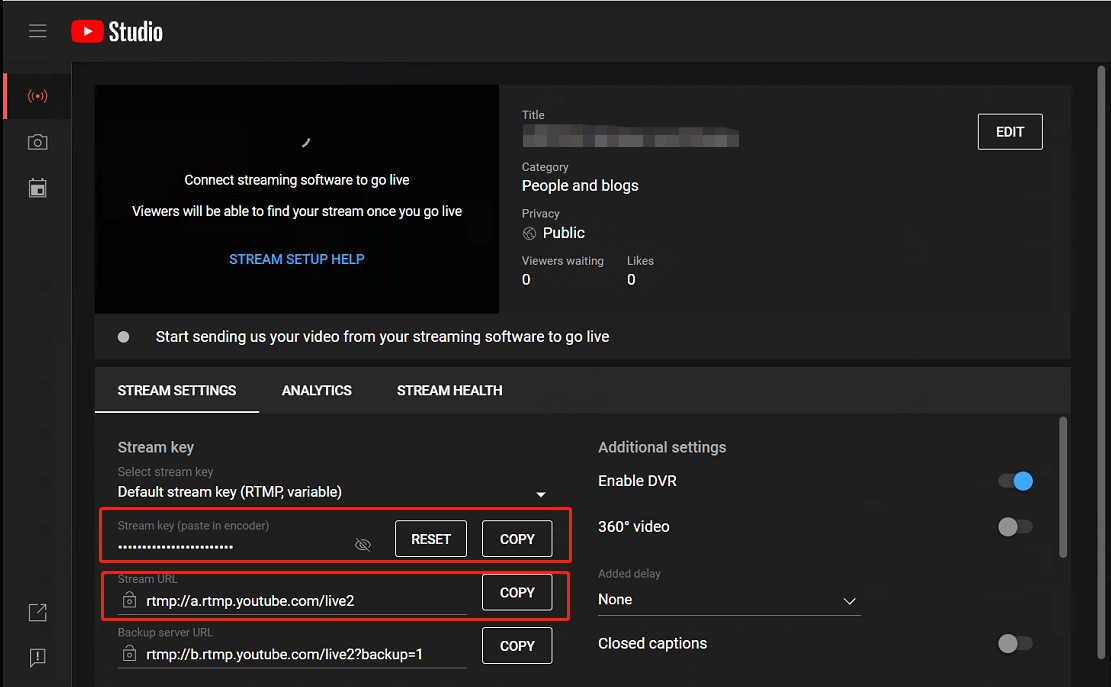Enable the Closed captions switch

pos(1015,643)
